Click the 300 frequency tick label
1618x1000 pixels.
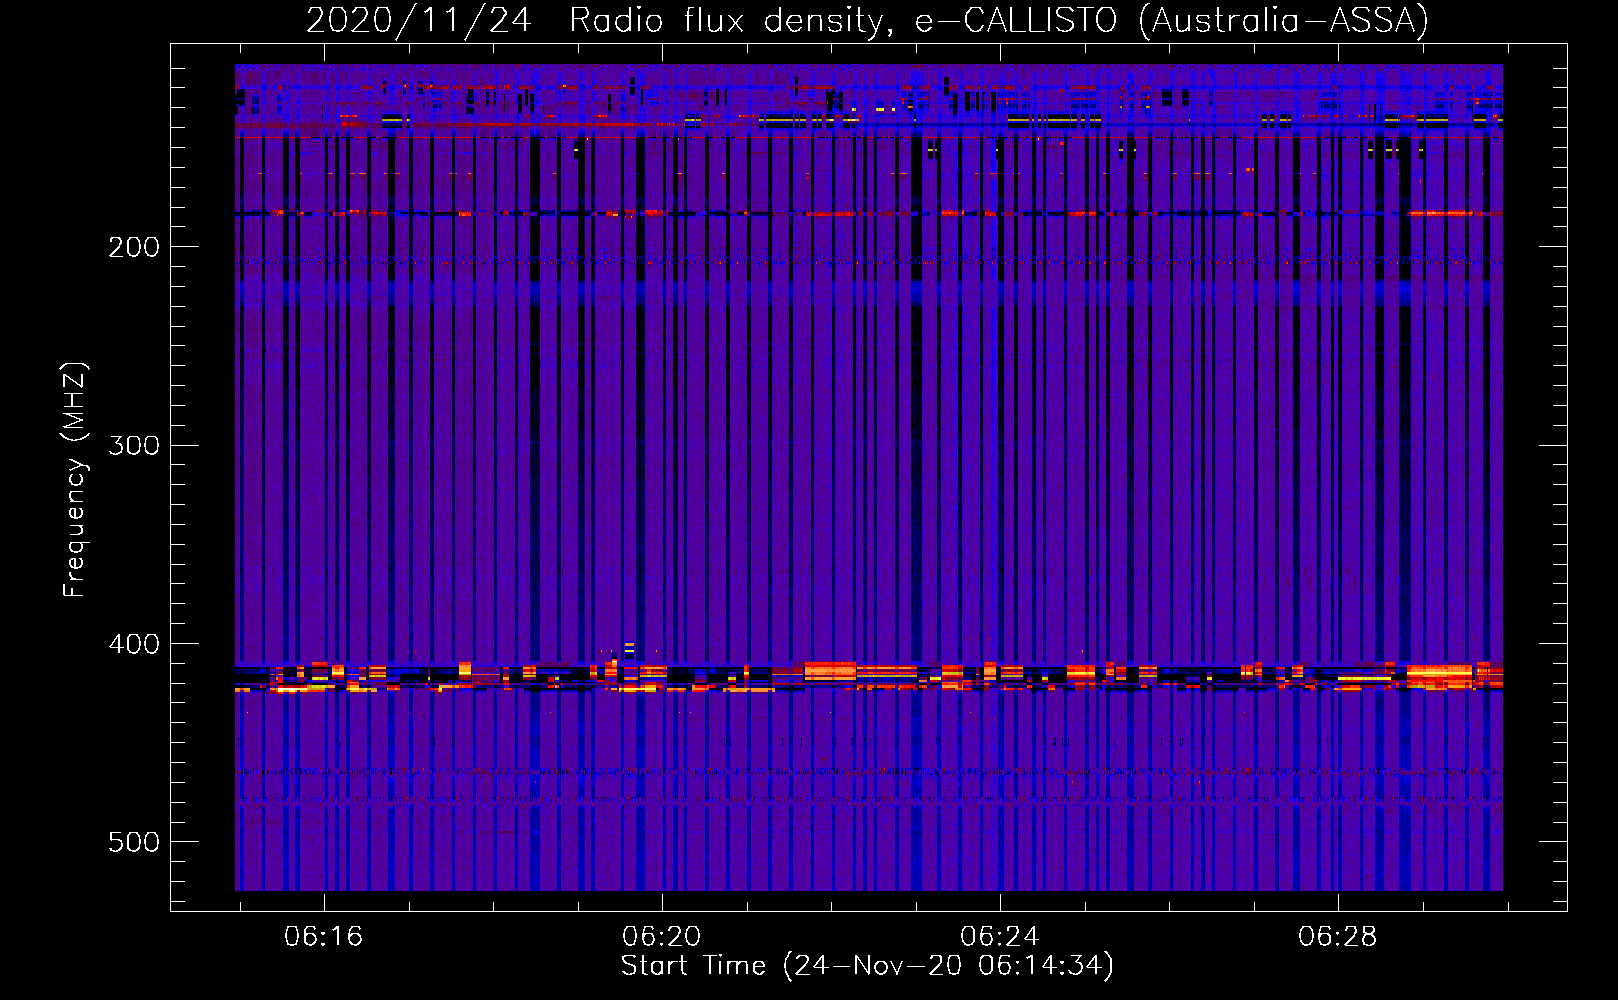tap(134, 445)
